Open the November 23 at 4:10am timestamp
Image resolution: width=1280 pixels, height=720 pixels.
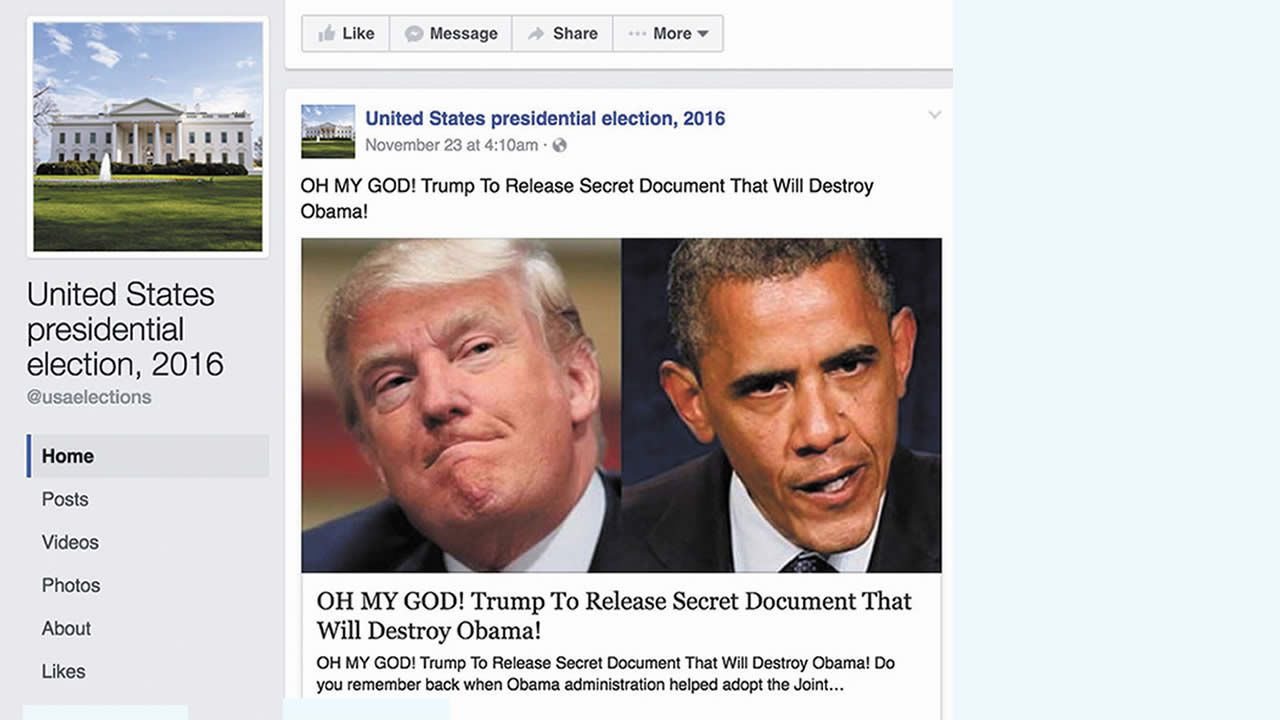coord(451,145)
